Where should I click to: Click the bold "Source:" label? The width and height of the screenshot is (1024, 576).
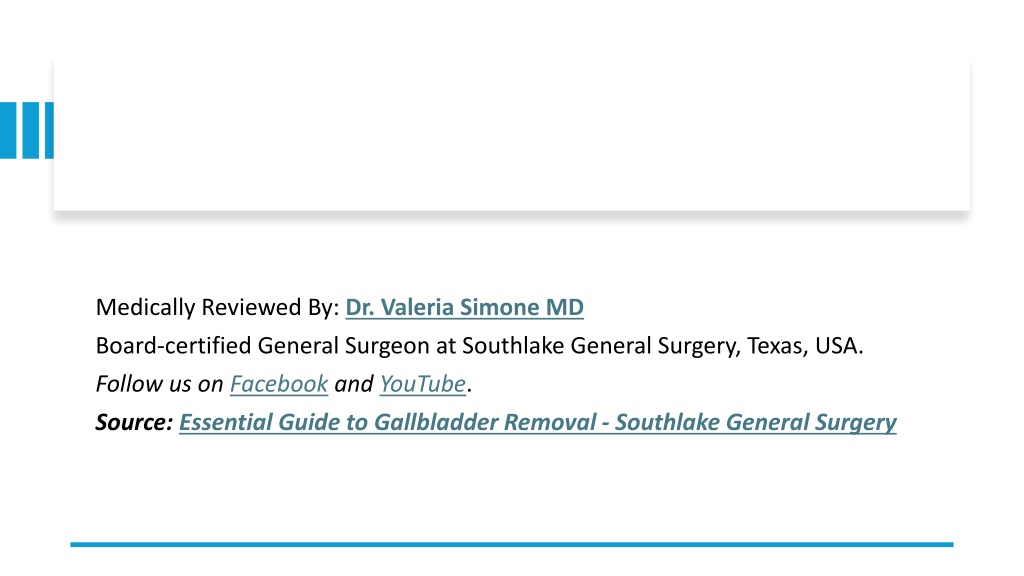tap(134, 423)
